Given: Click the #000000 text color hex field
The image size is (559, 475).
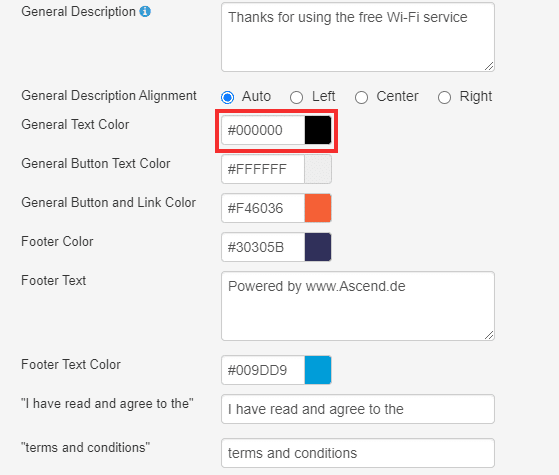Looking at the screenshot, I should (263, 130).
